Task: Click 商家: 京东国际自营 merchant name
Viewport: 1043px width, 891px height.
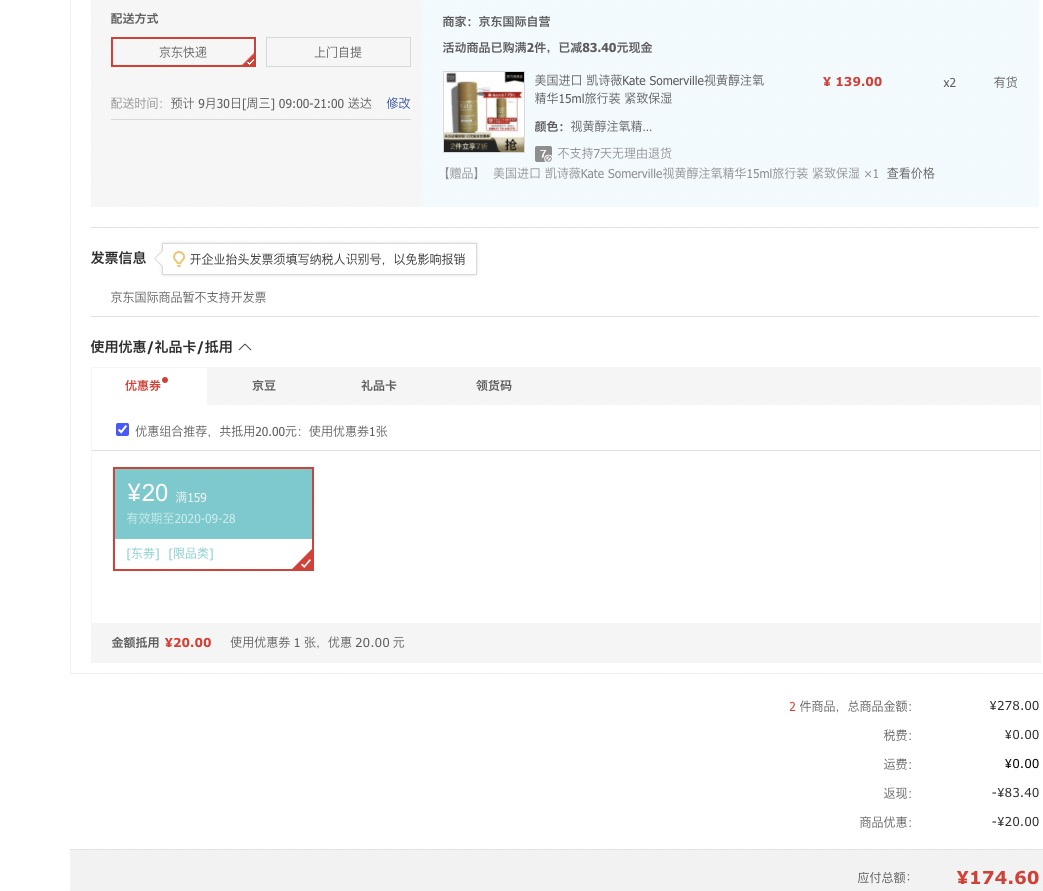Action: (x=496, y=22)
